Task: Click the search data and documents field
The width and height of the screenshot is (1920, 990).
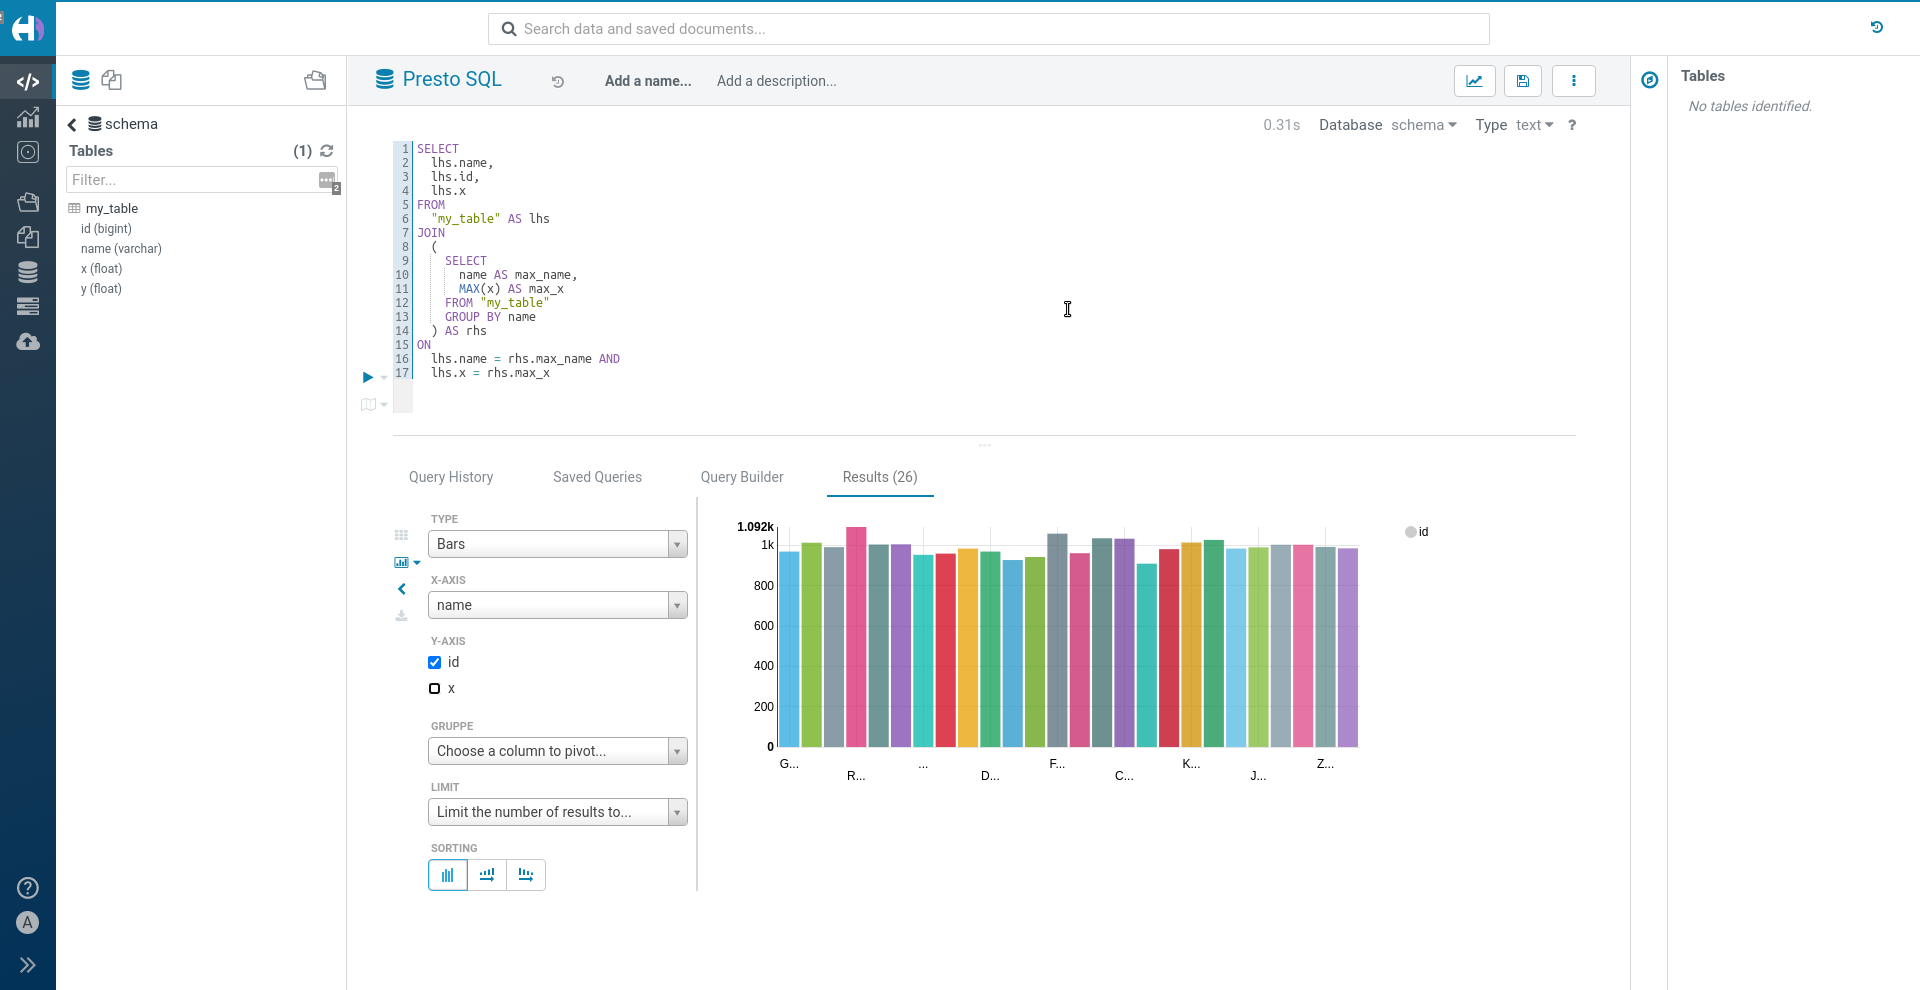Action: 988,29
